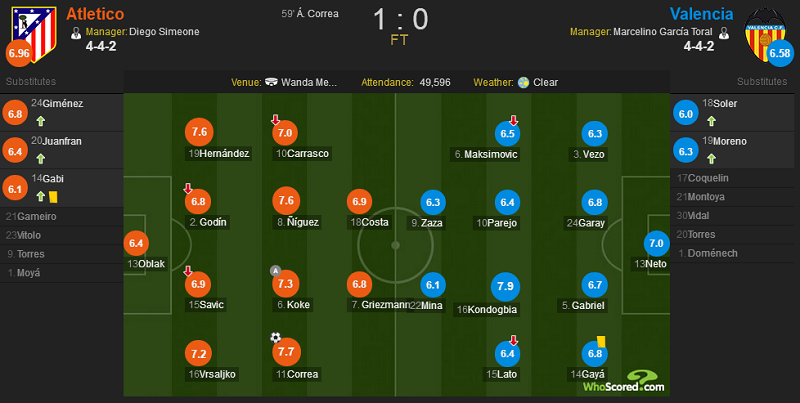Click the Atletico Madrid club crest
This screenshot has height=403, width=800.
tap(34, 34)
